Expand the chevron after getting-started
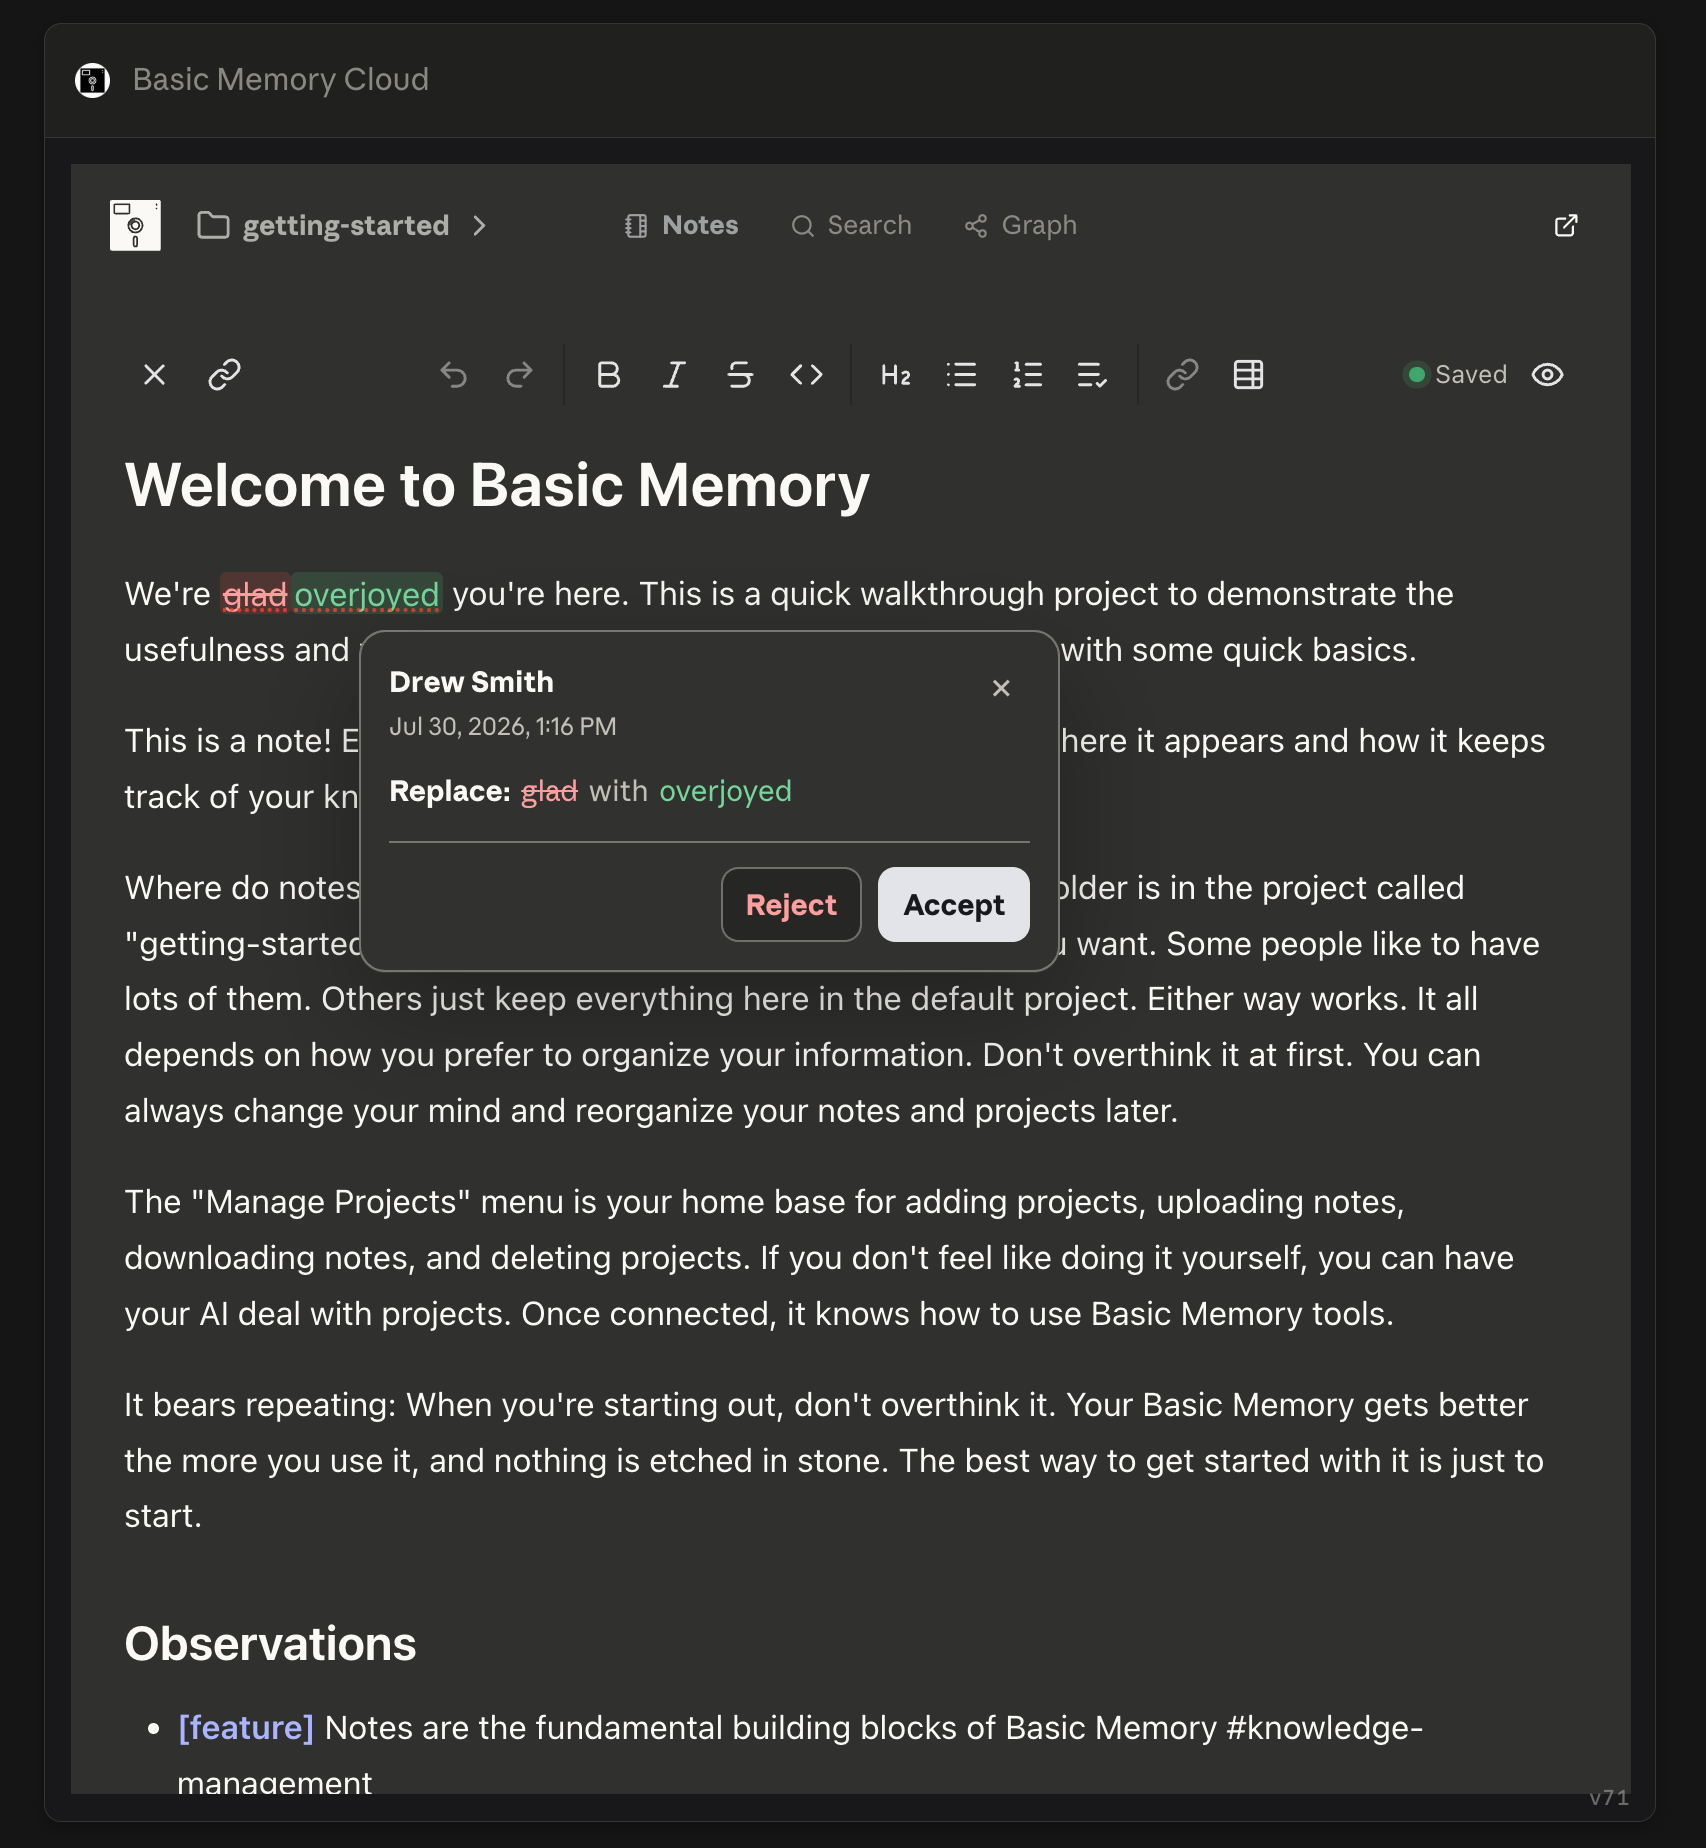This screenshot has width=1706, height=1848. click(480, 226)
